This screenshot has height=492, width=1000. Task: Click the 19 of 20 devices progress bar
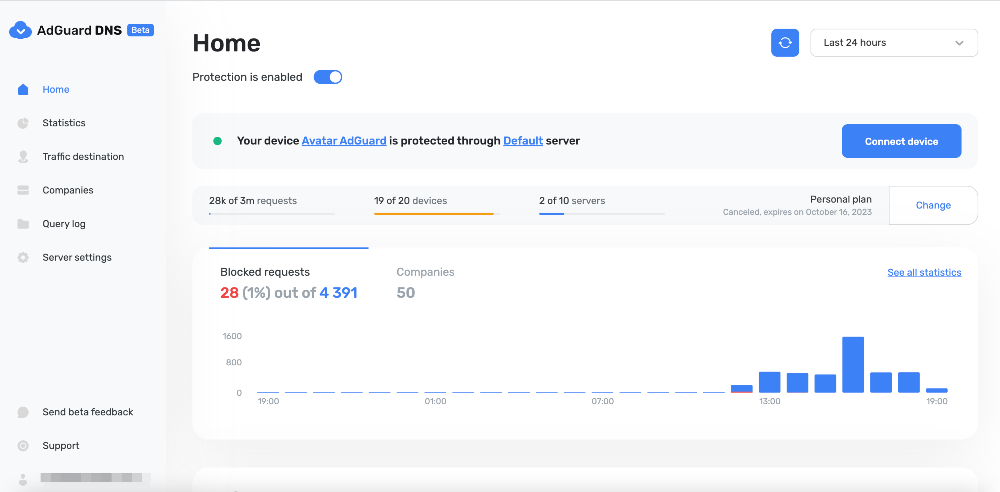[x=434, y=213]
